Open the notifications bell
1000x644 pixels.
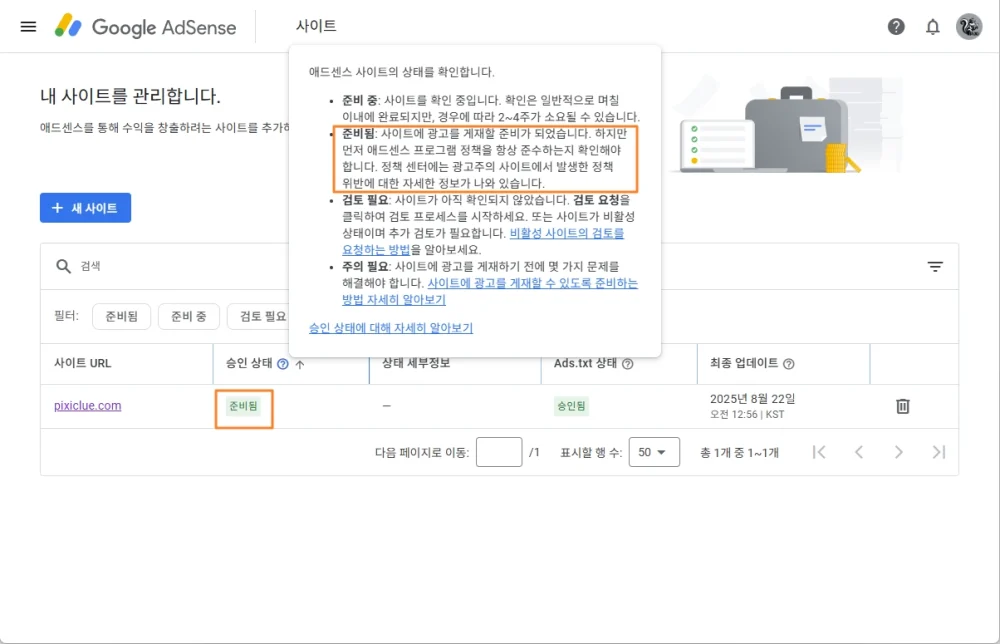[x=932, y=27]
